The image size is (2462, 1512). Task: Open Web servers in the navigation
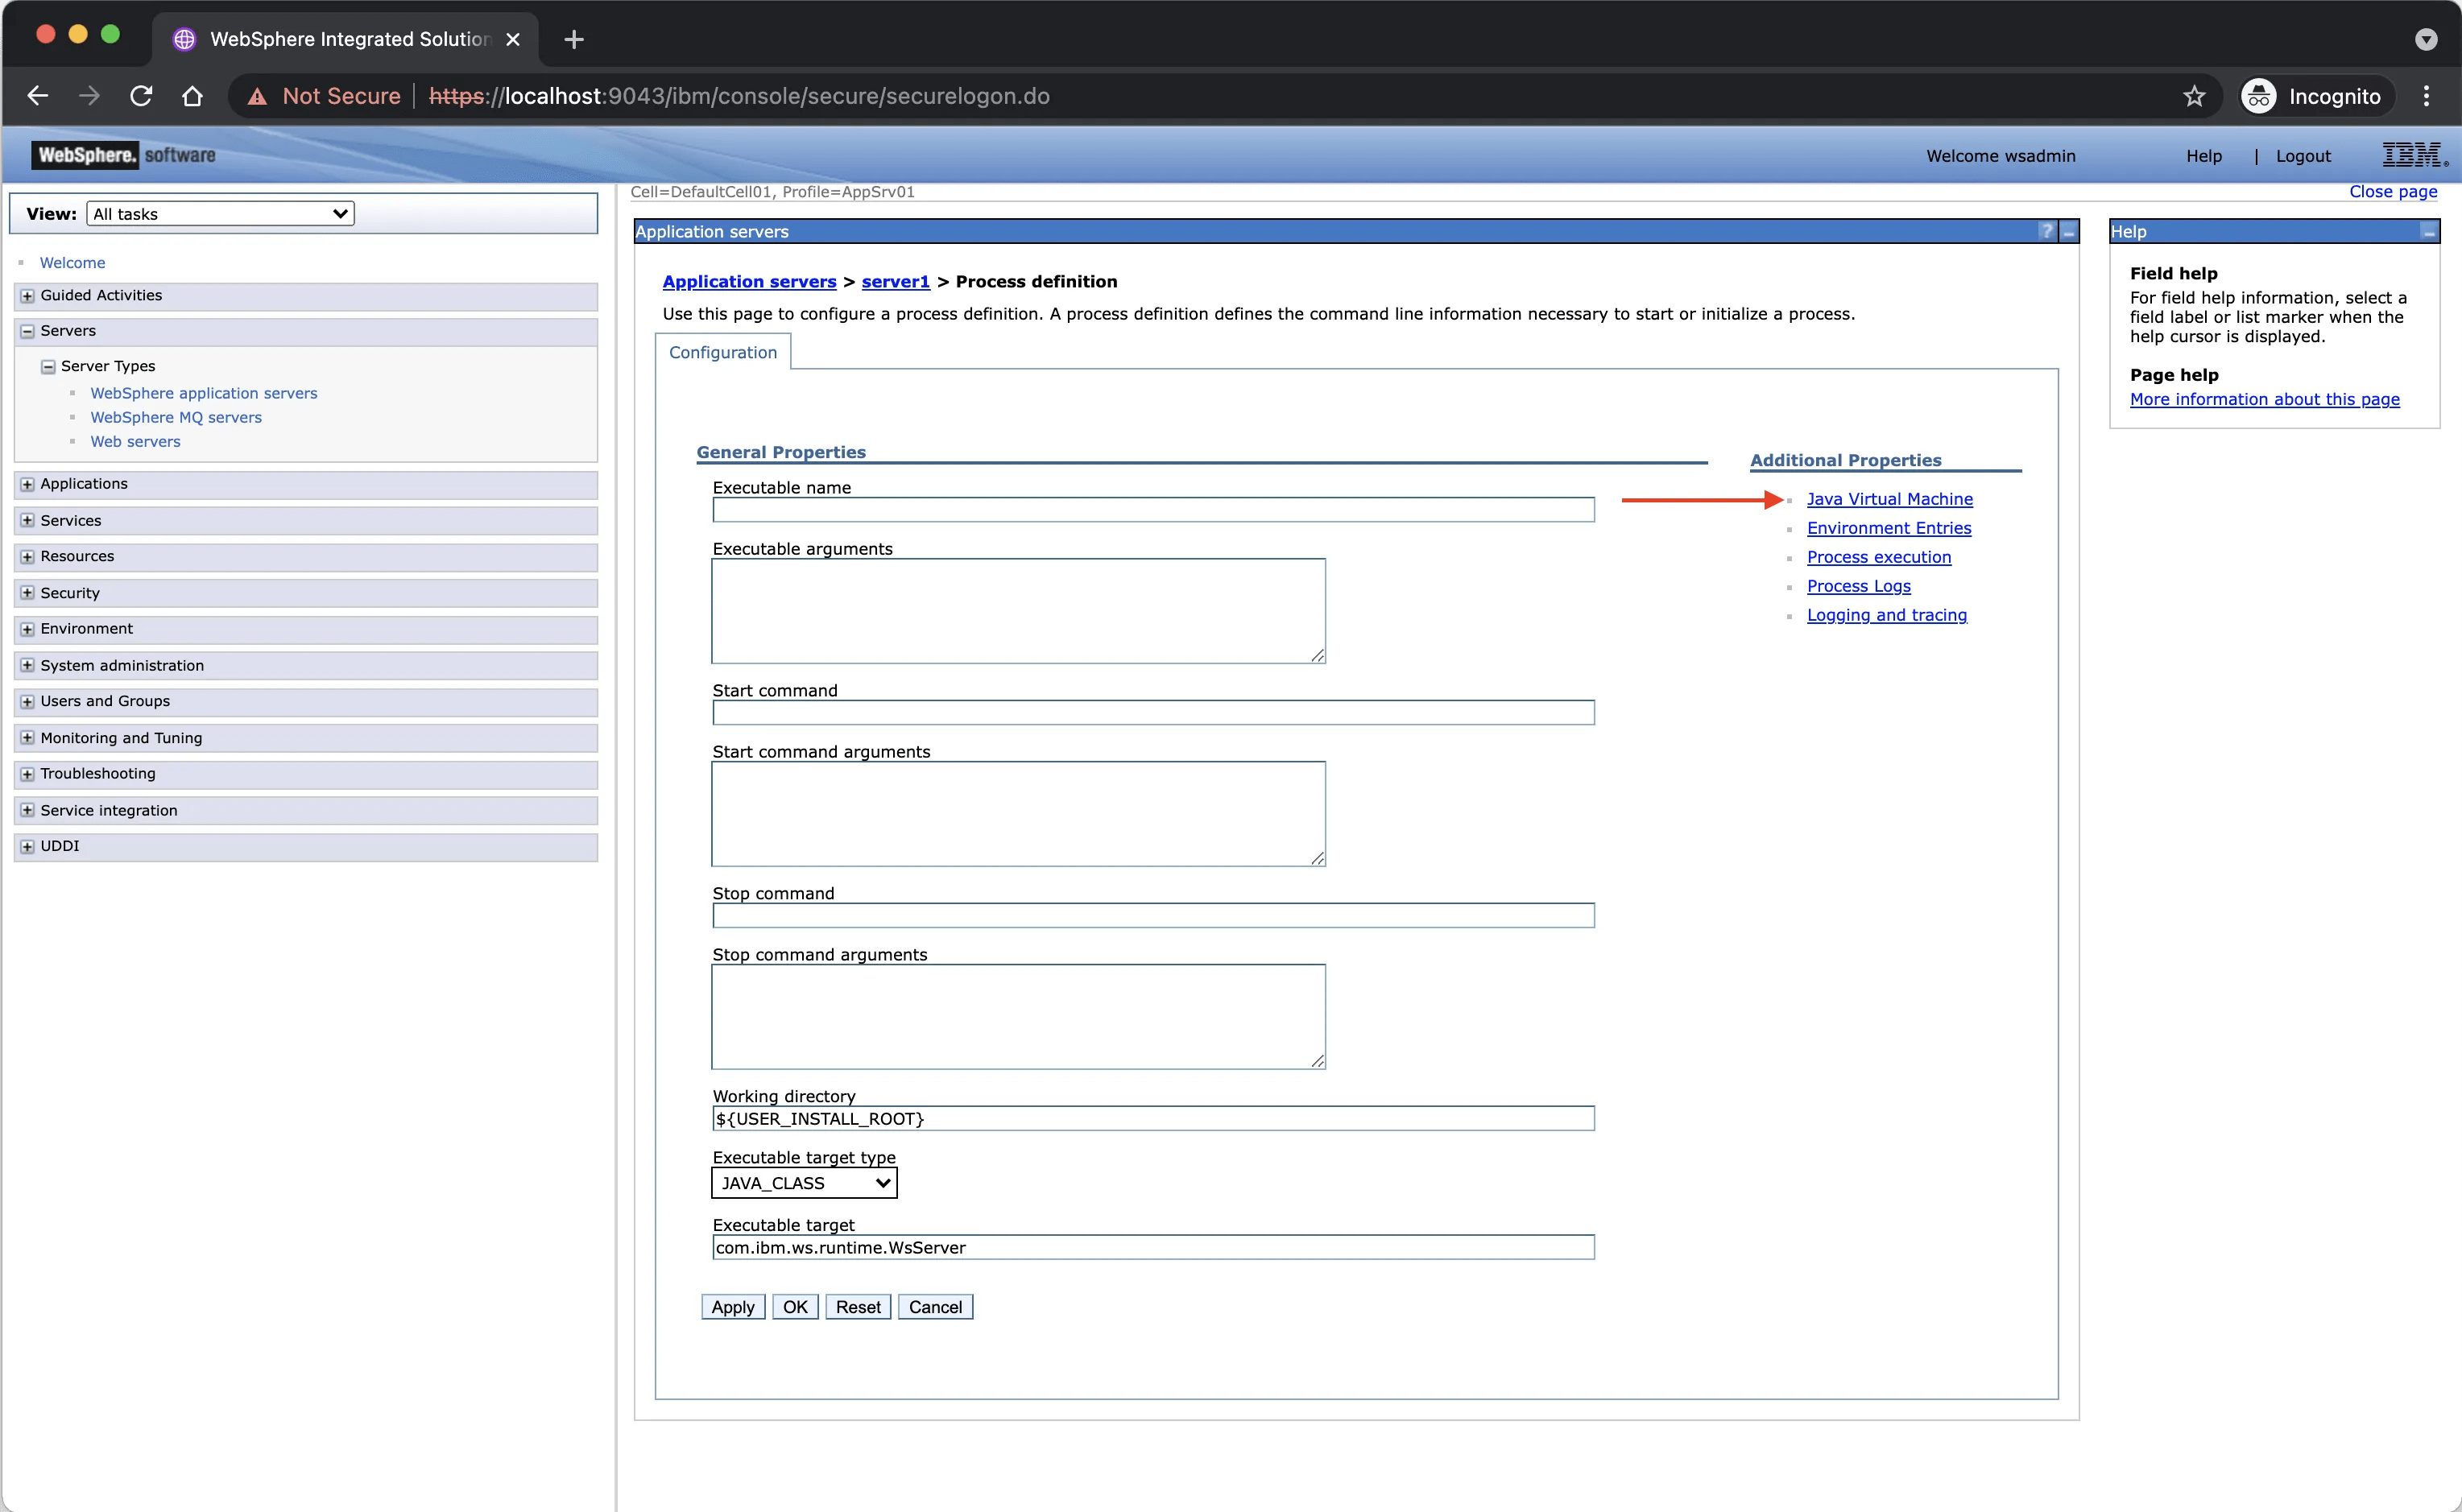click(135, 441)
